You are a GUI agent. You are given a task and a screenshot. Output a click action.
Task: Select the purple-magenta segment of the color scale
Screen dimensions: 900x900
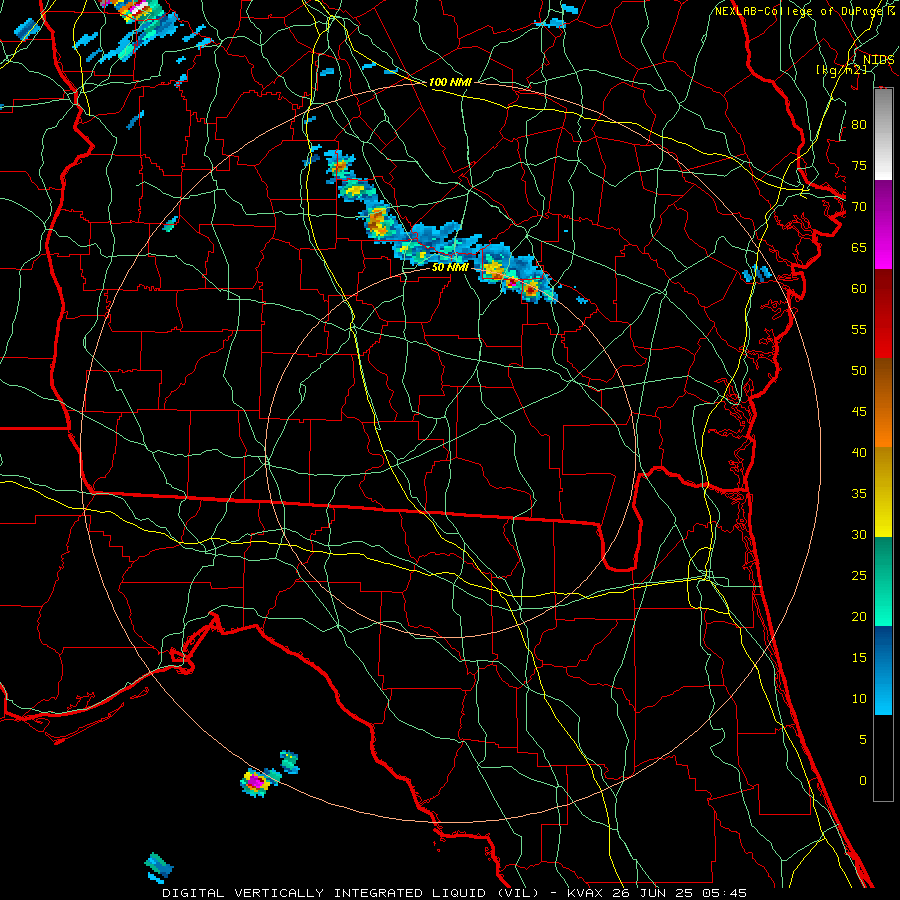tap(883, 224)
